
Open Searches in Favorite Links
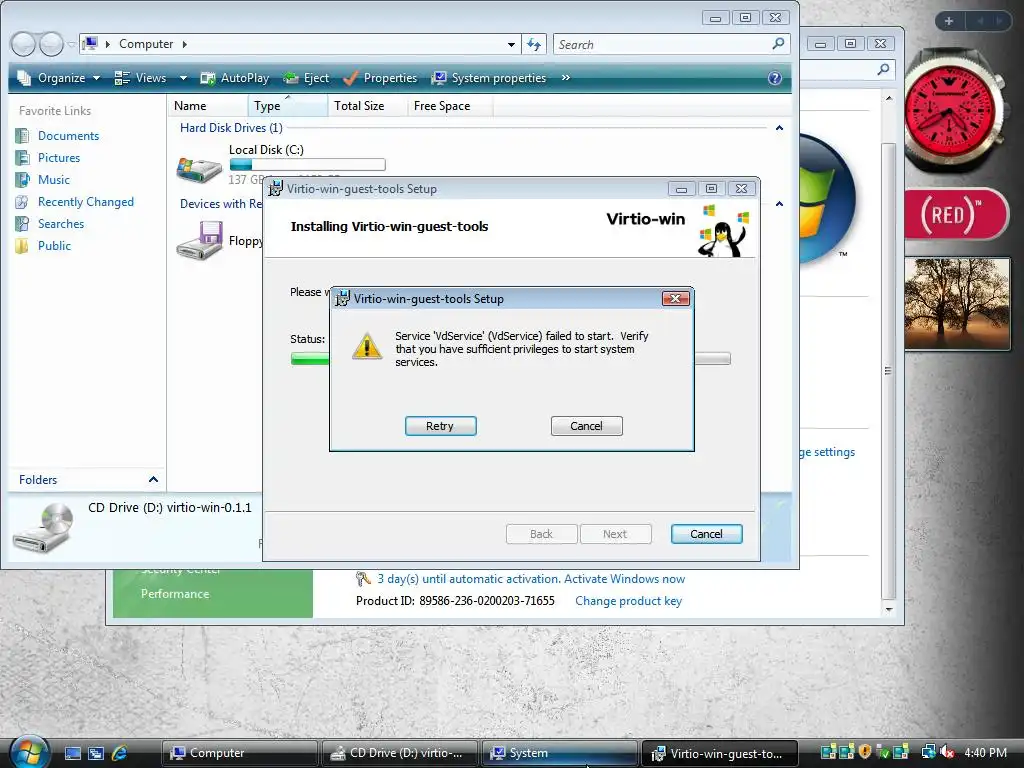tap(61, 224)
